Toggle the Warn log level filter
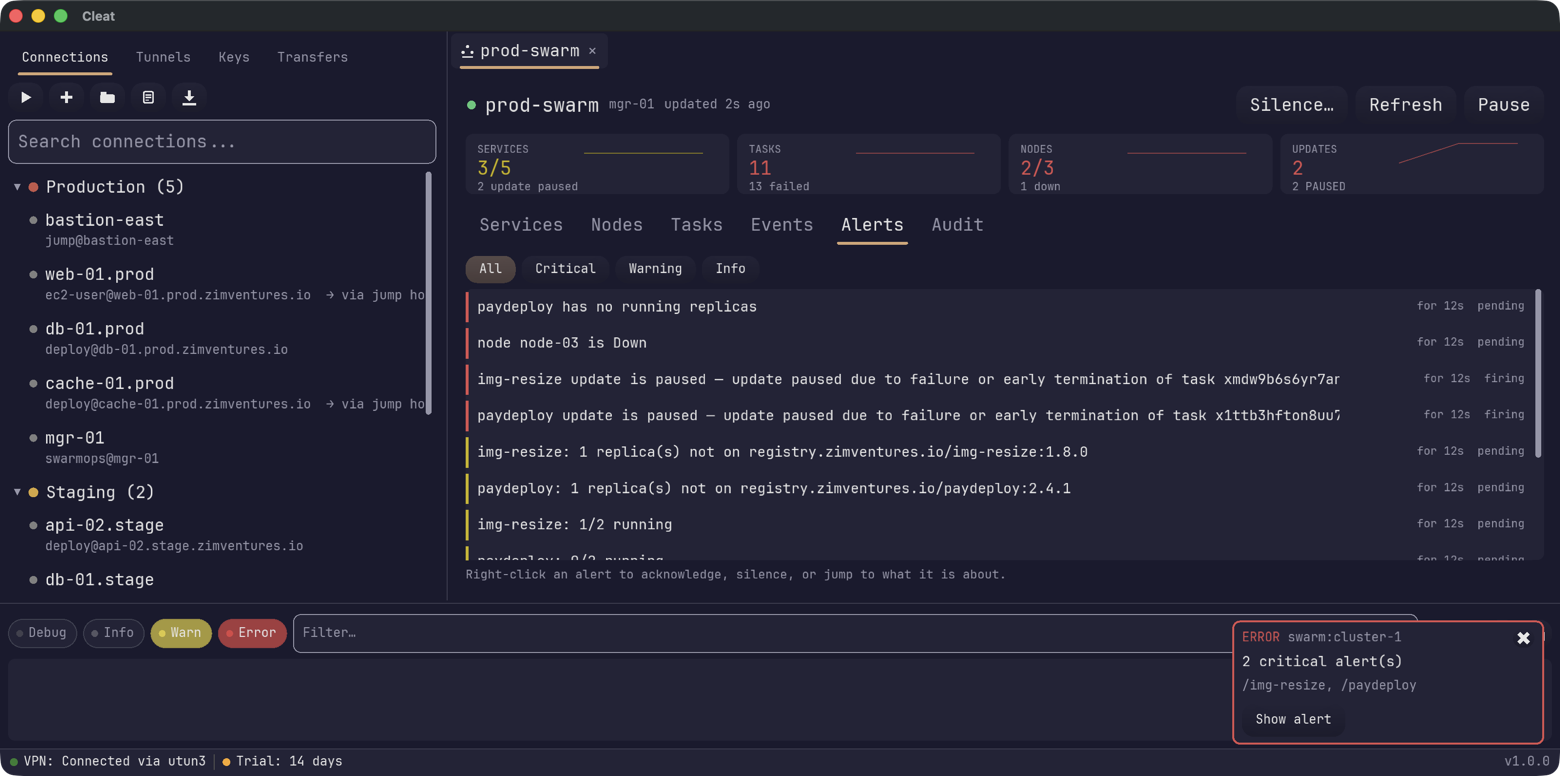The image size is (1560, 776). tap(180, 633)
